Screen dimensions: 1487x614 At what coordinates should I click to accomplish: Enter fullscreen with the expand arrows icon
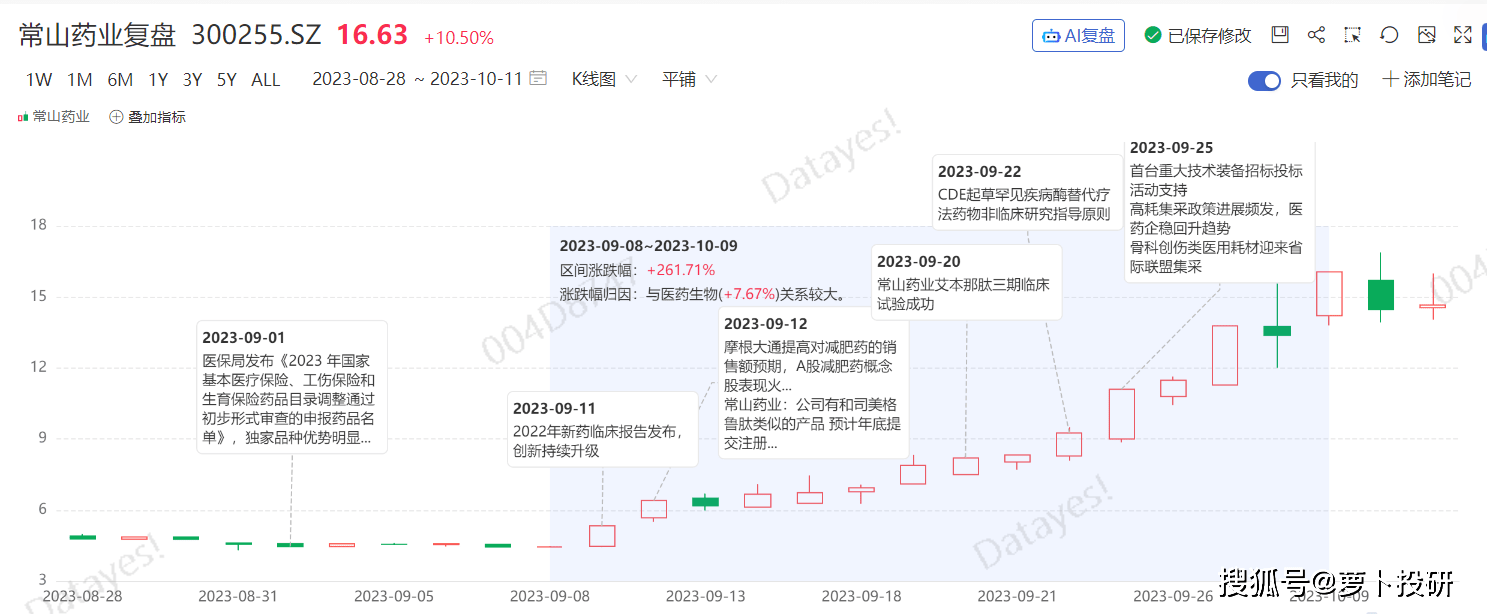(x=1462, y=35)
